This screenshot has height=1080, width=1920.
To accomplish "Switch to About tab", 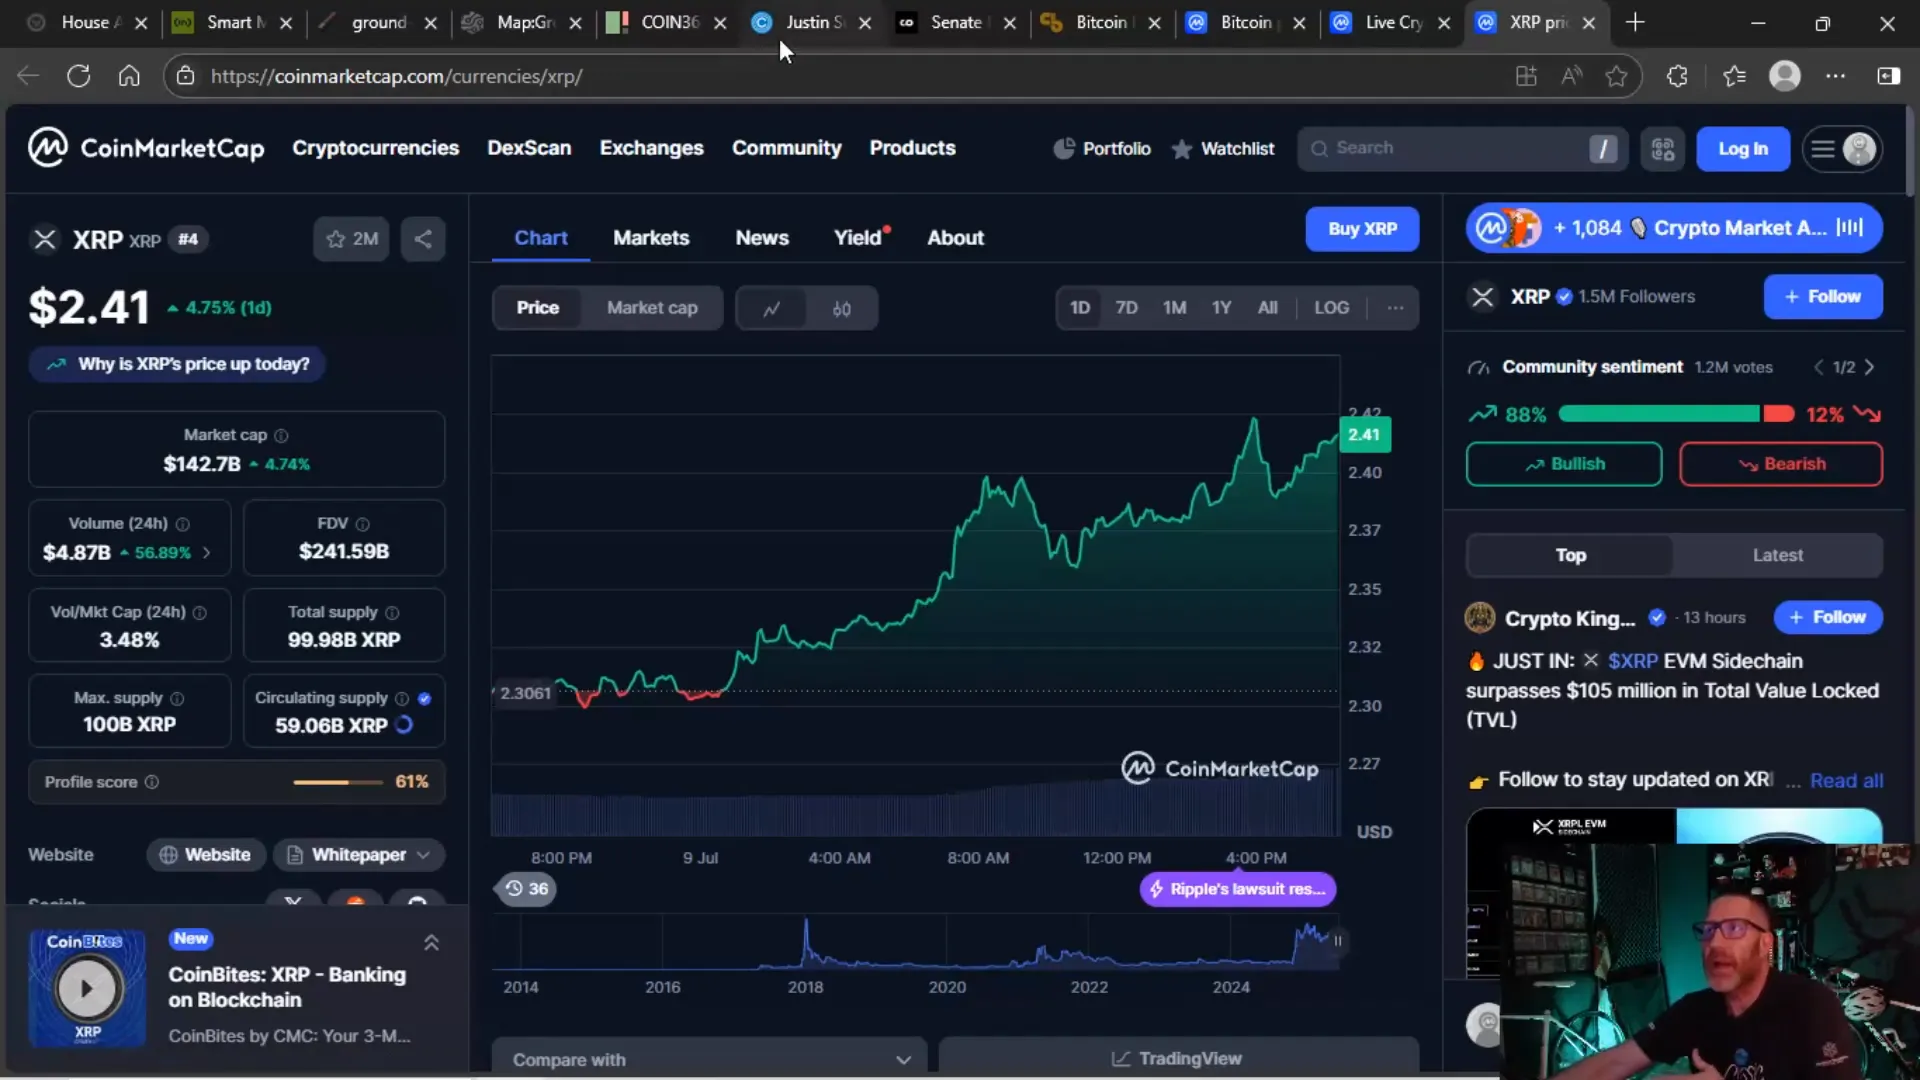I will click(955, 238).
